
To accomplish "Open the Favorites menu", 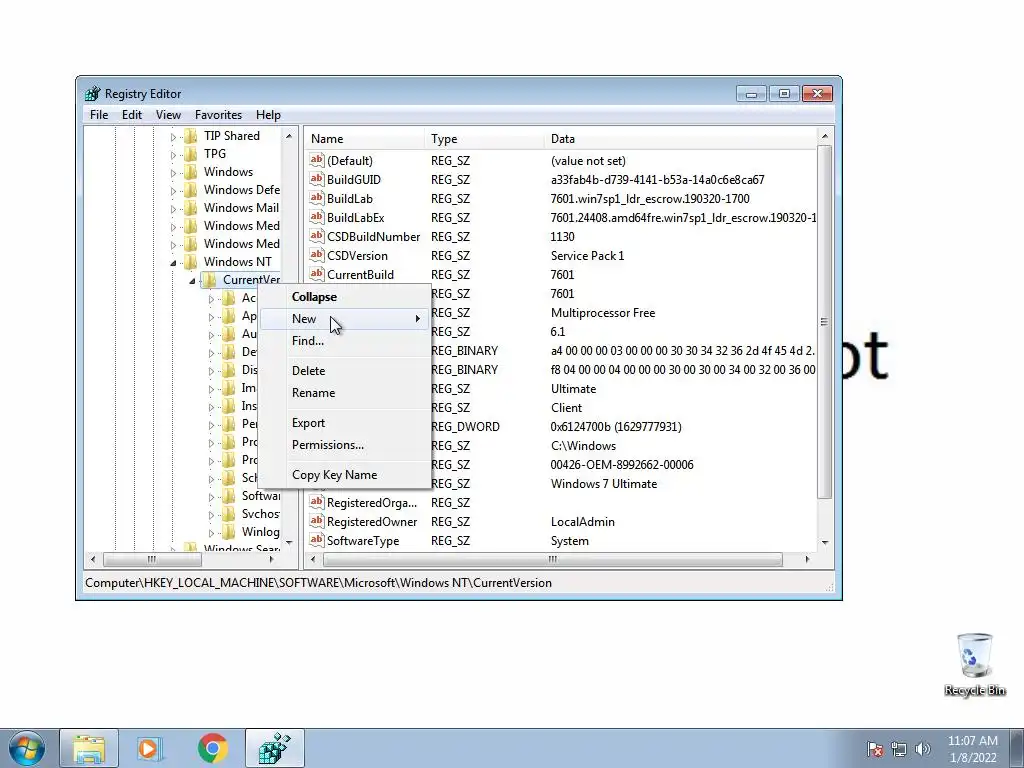I will click(x=218, y=115).
